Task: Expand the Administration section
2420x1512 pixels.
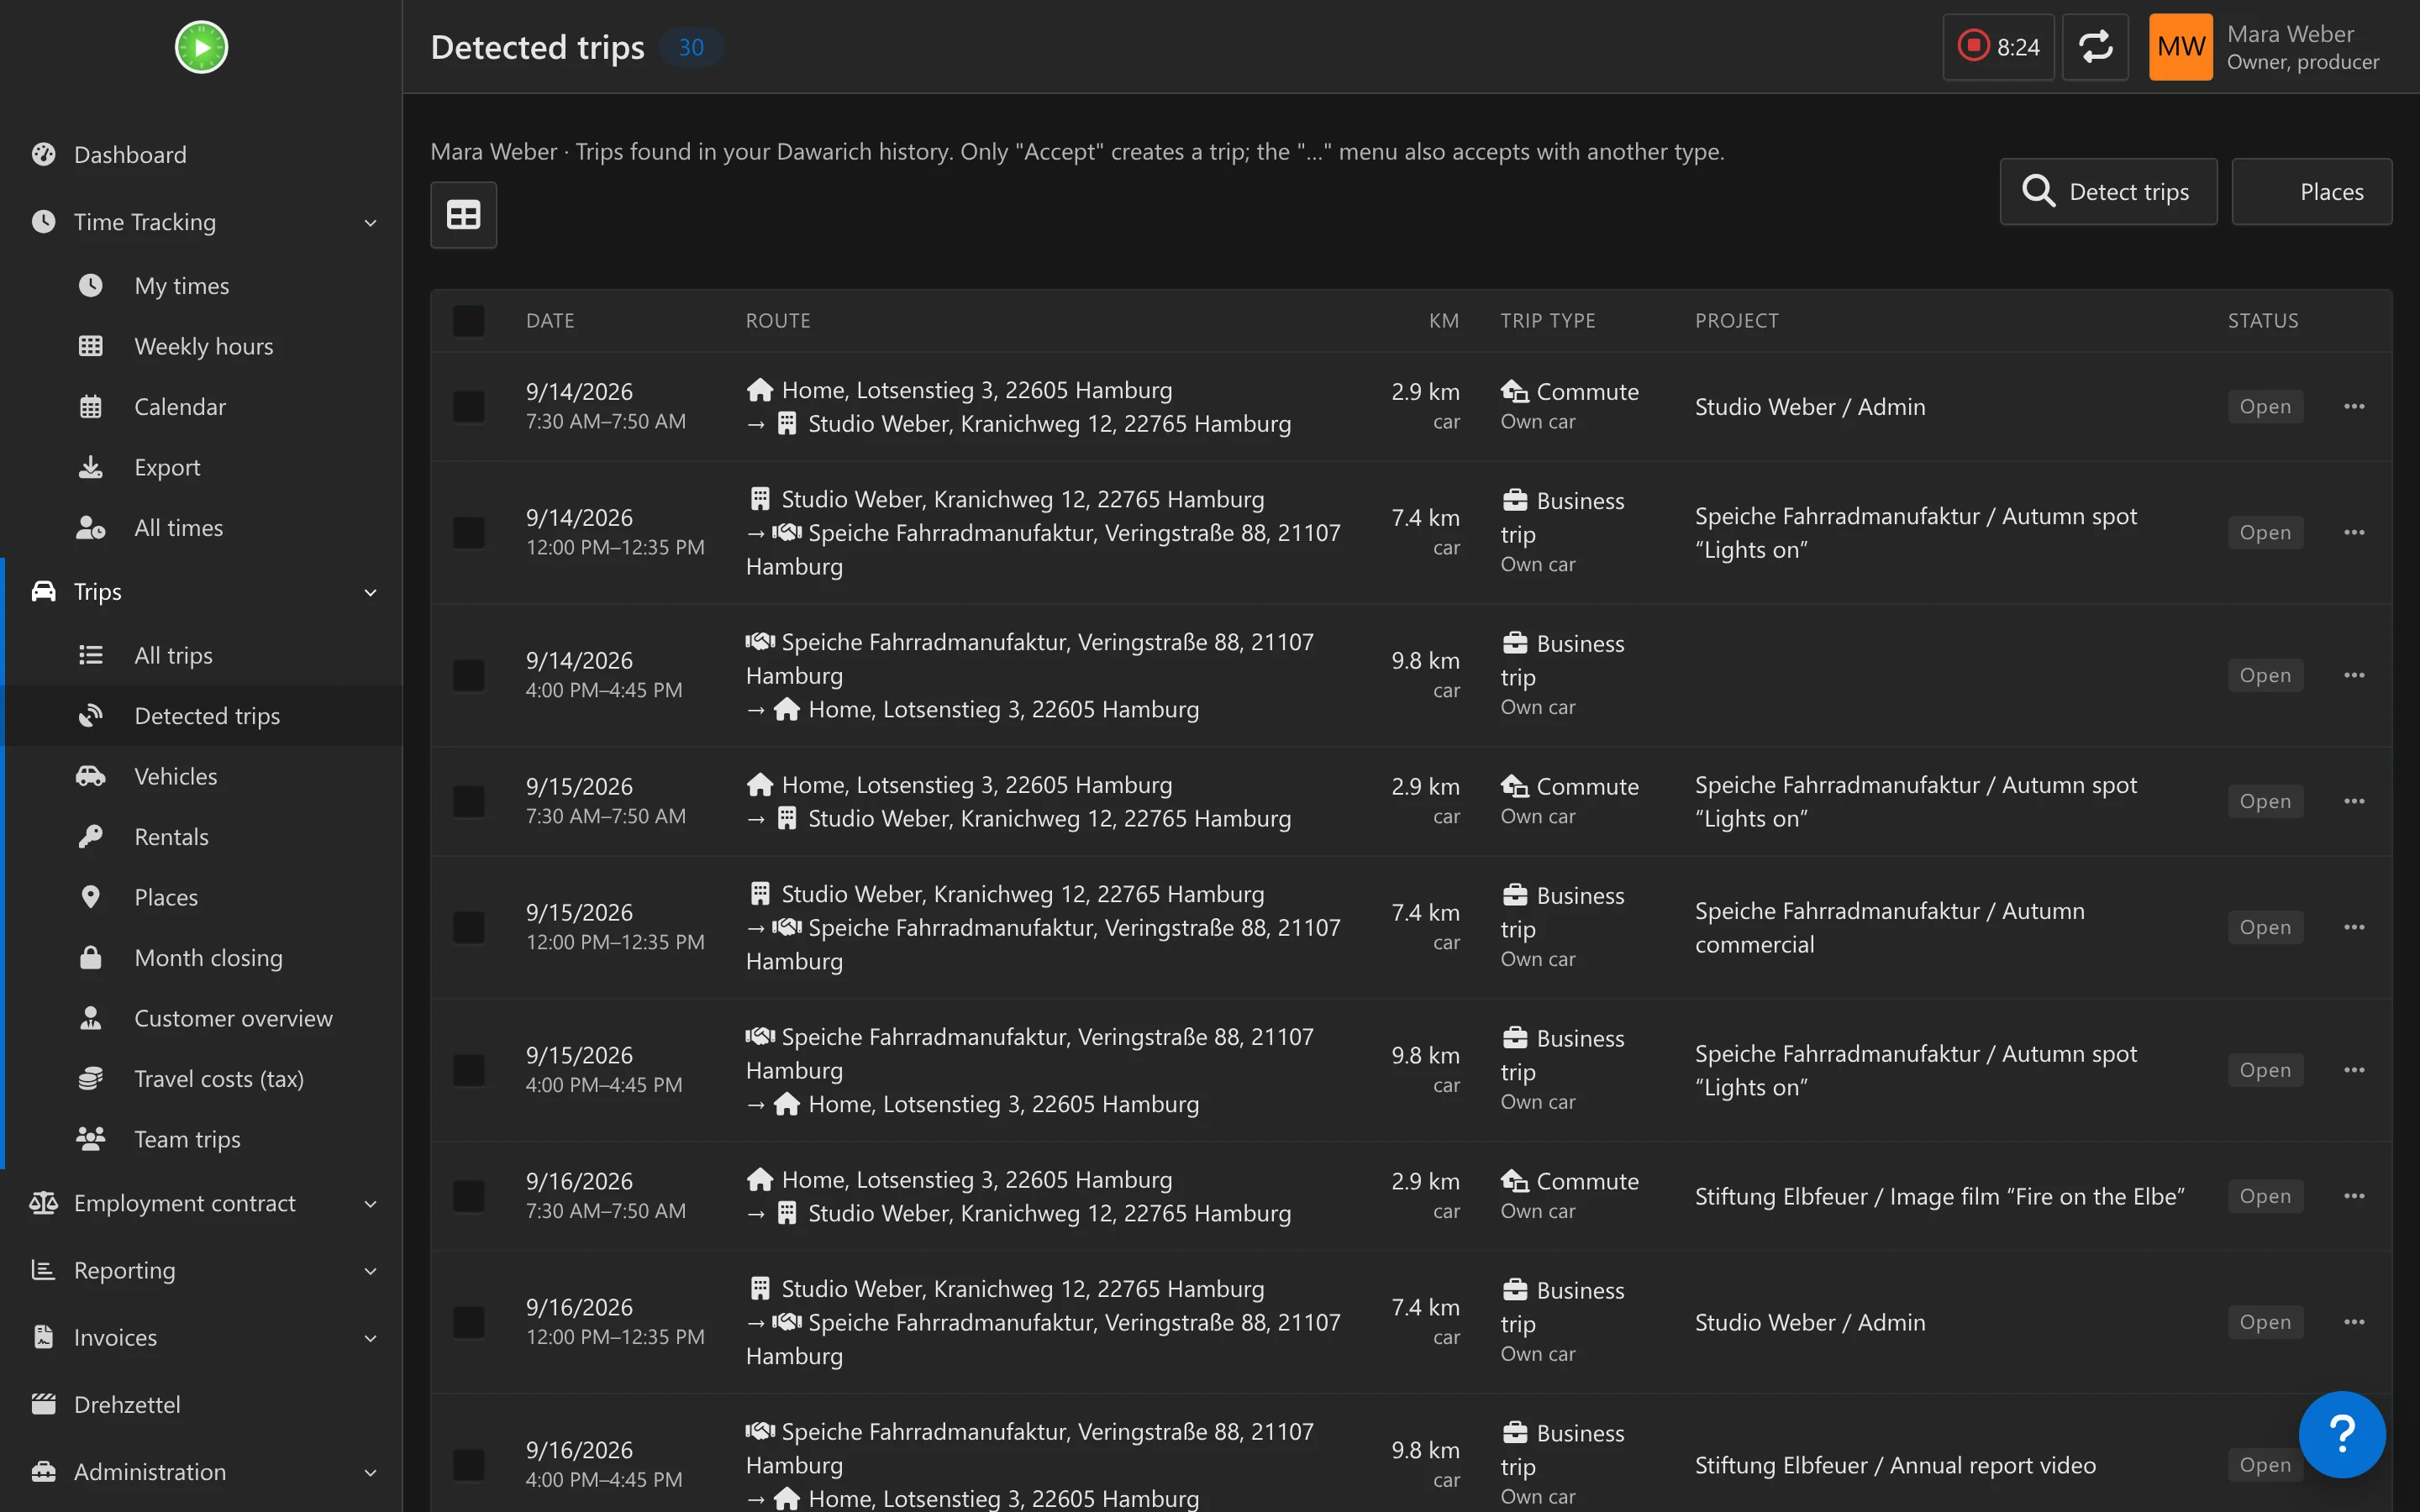Action: click(x=201, y=1471)
